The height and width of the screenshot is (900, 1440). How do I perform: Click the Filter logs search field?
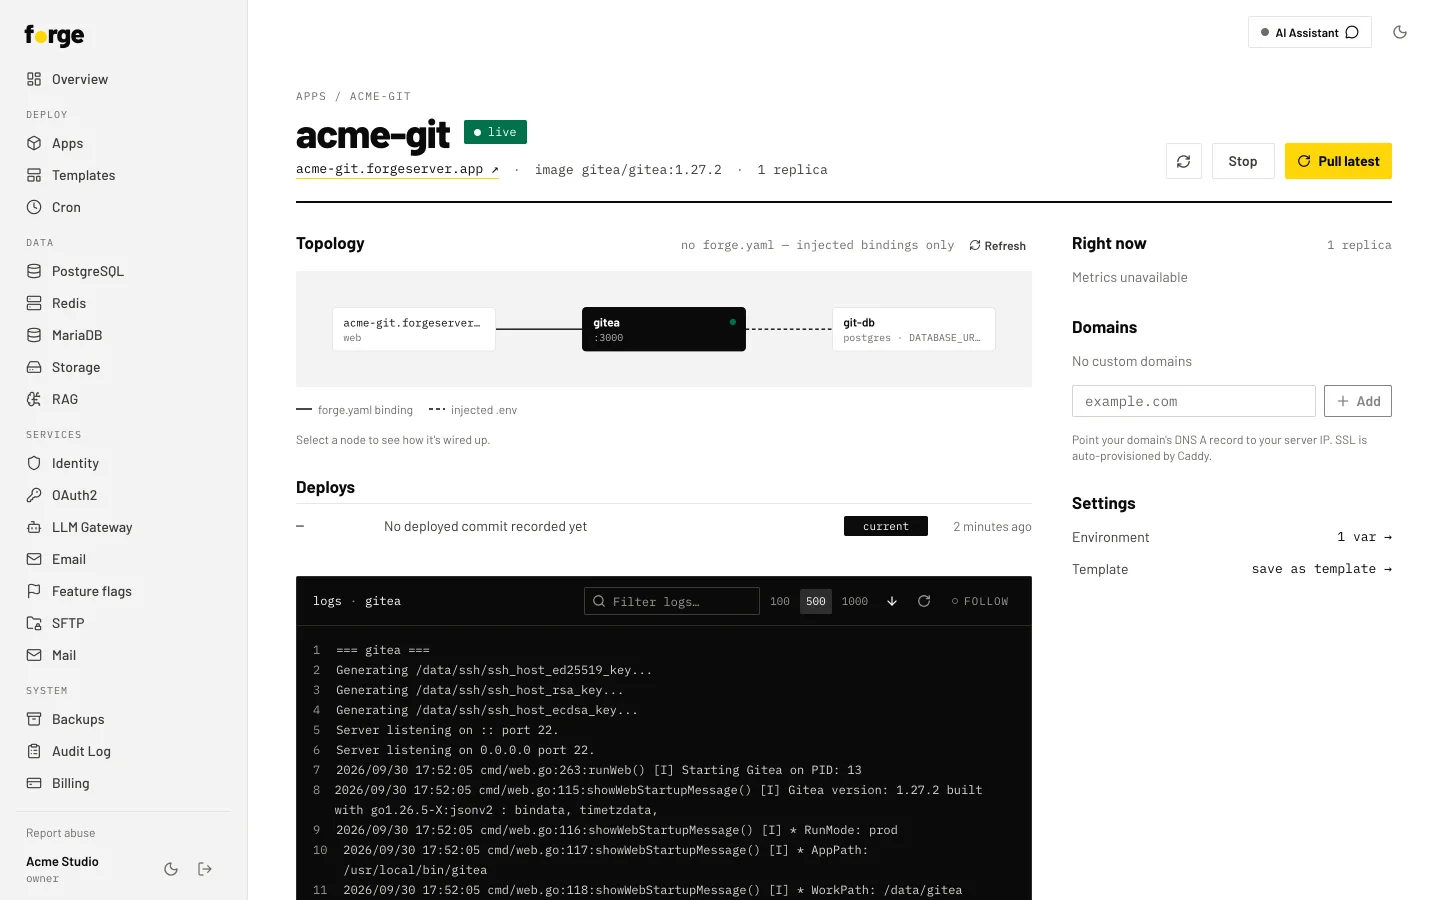[672, 601]
